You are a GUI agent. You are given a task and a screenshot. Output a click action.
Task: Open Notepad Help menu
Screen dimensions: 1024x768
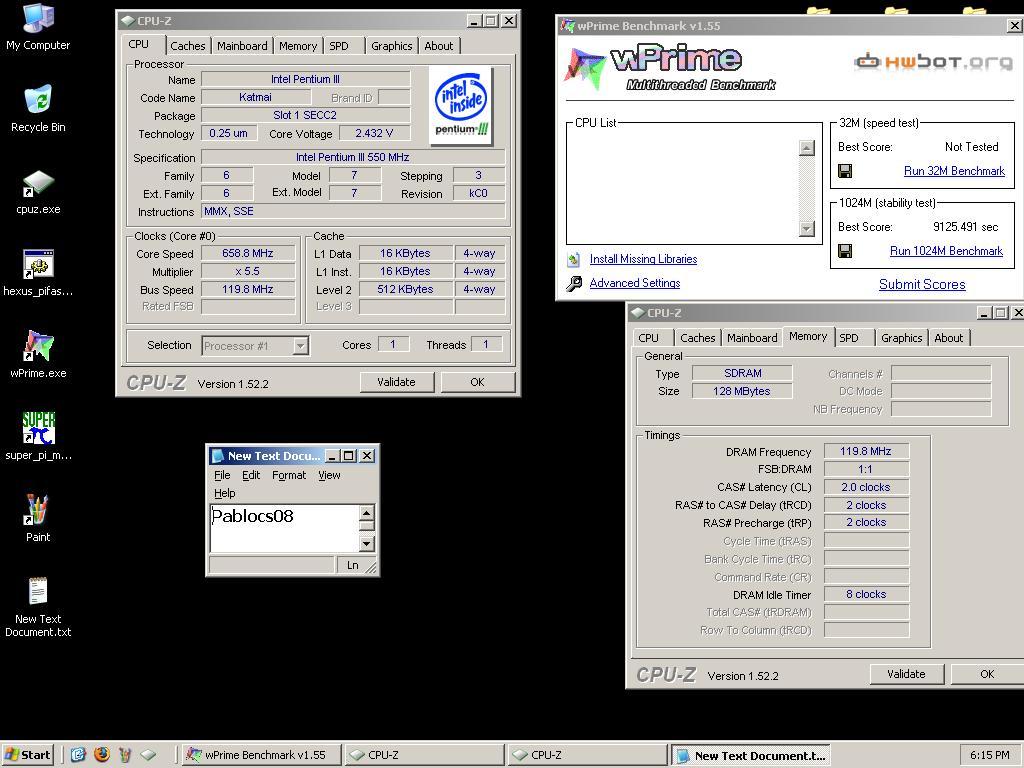click(x=225, y=493)
